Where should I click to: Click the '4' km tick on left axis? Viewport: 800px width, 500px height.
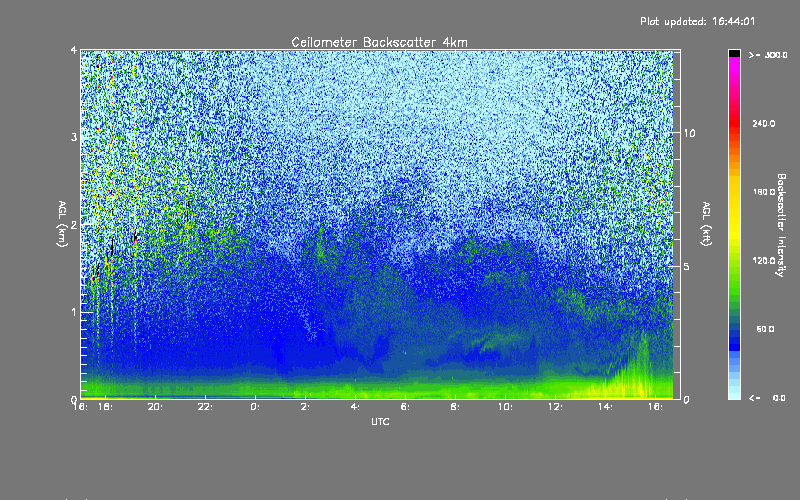[x=74, y=50]
